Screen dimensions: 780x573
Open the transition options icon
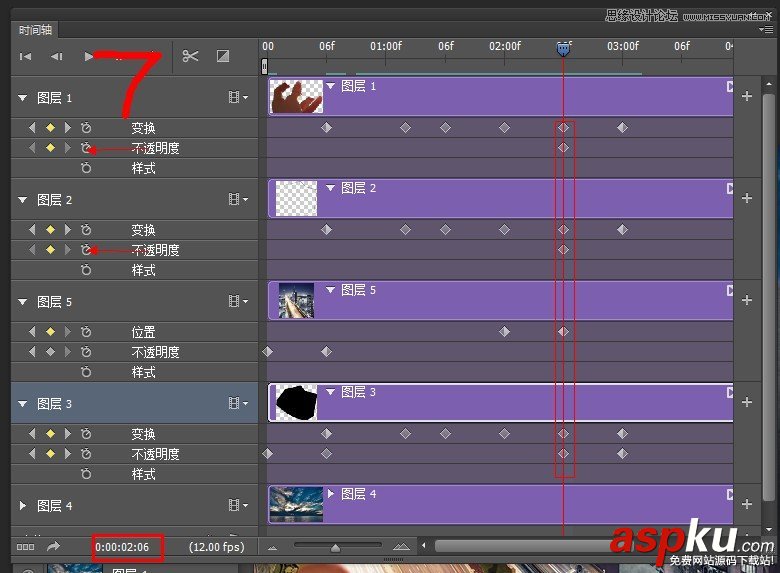click(223, 56)
